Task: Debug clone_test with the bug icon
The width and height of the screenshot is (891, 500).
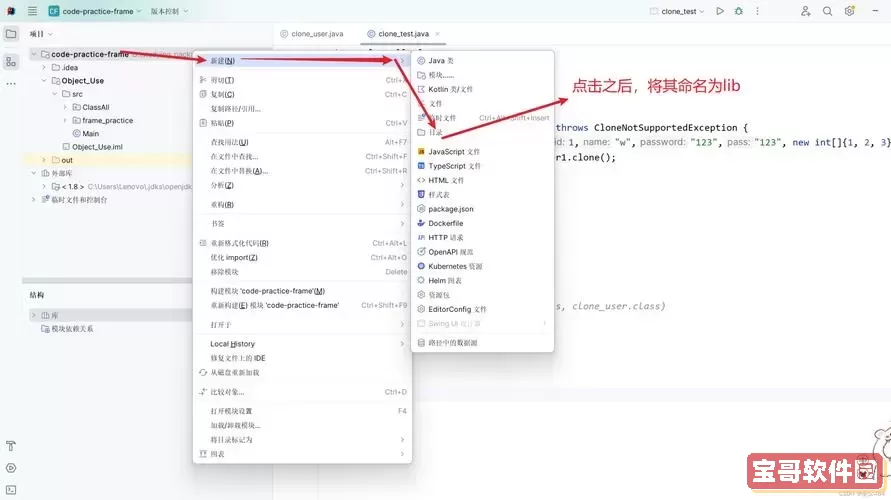Action: pyautogui.click(x=739, y=11)
